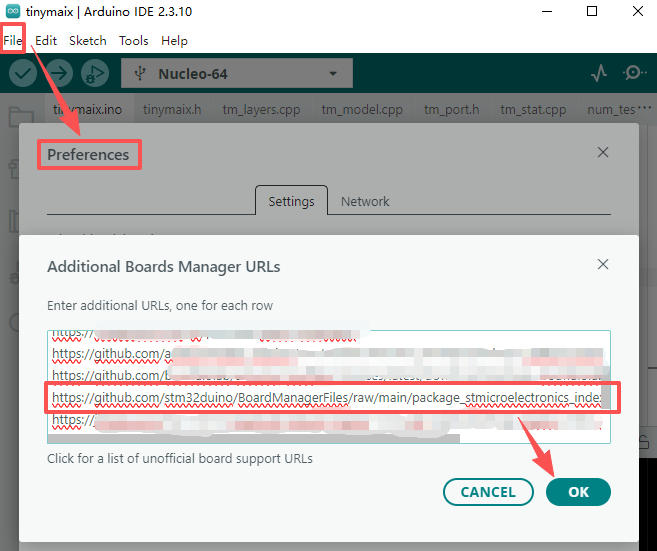Viewport: 657px width, 551px height.
Task: Close the Additional Boards Manager URLs dialog
Action: tap(603, 264)
